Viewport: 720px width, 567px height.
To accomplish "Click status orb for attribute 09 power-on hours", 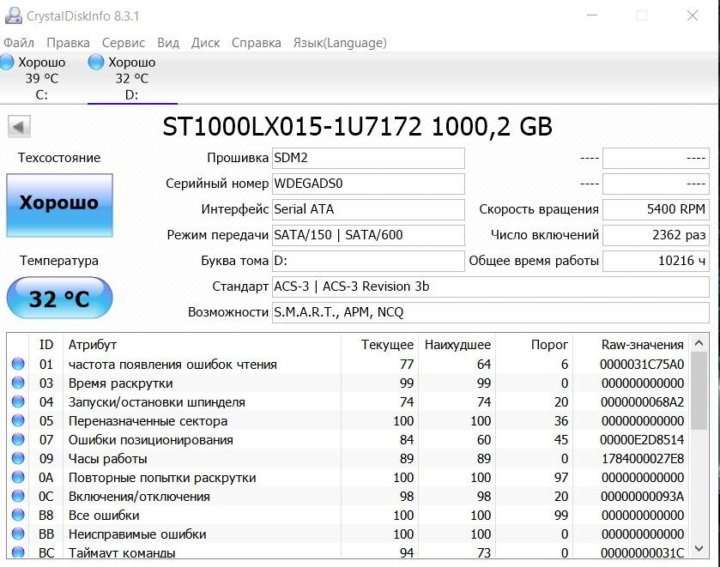I will point(18,460).
